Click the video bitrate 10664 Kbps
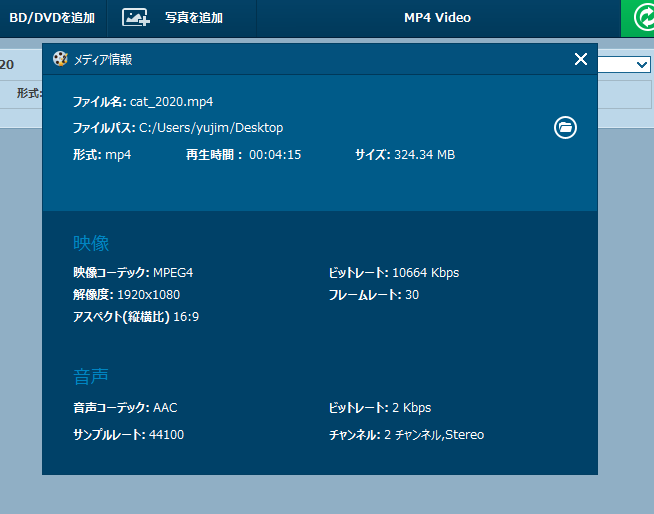This screenshot has height=514, width=654. click(x=425, y=273)
